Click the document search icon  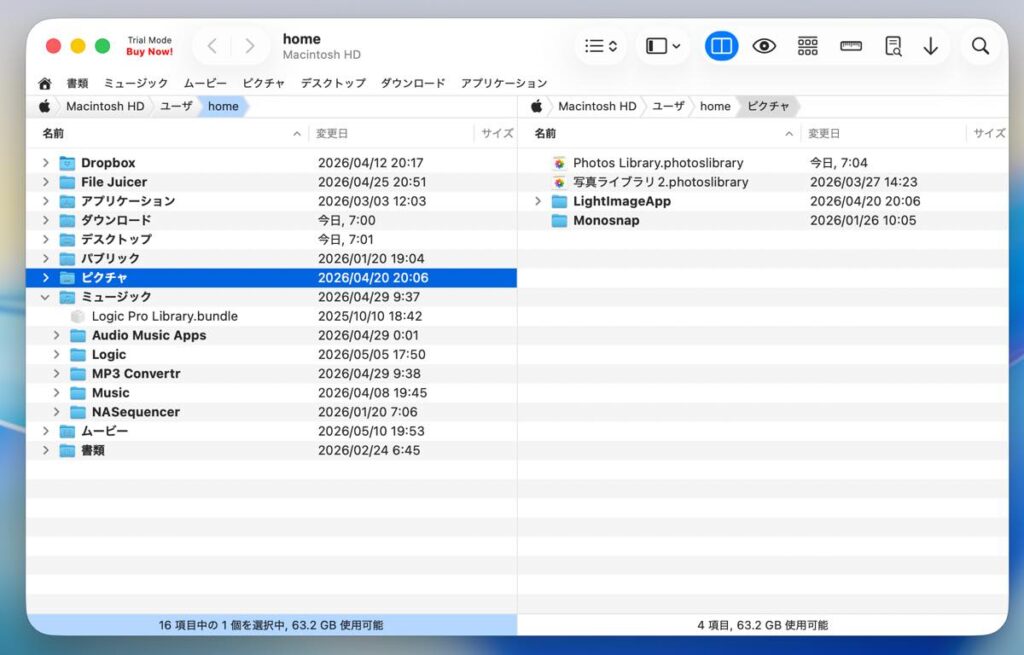coord(893,46)
